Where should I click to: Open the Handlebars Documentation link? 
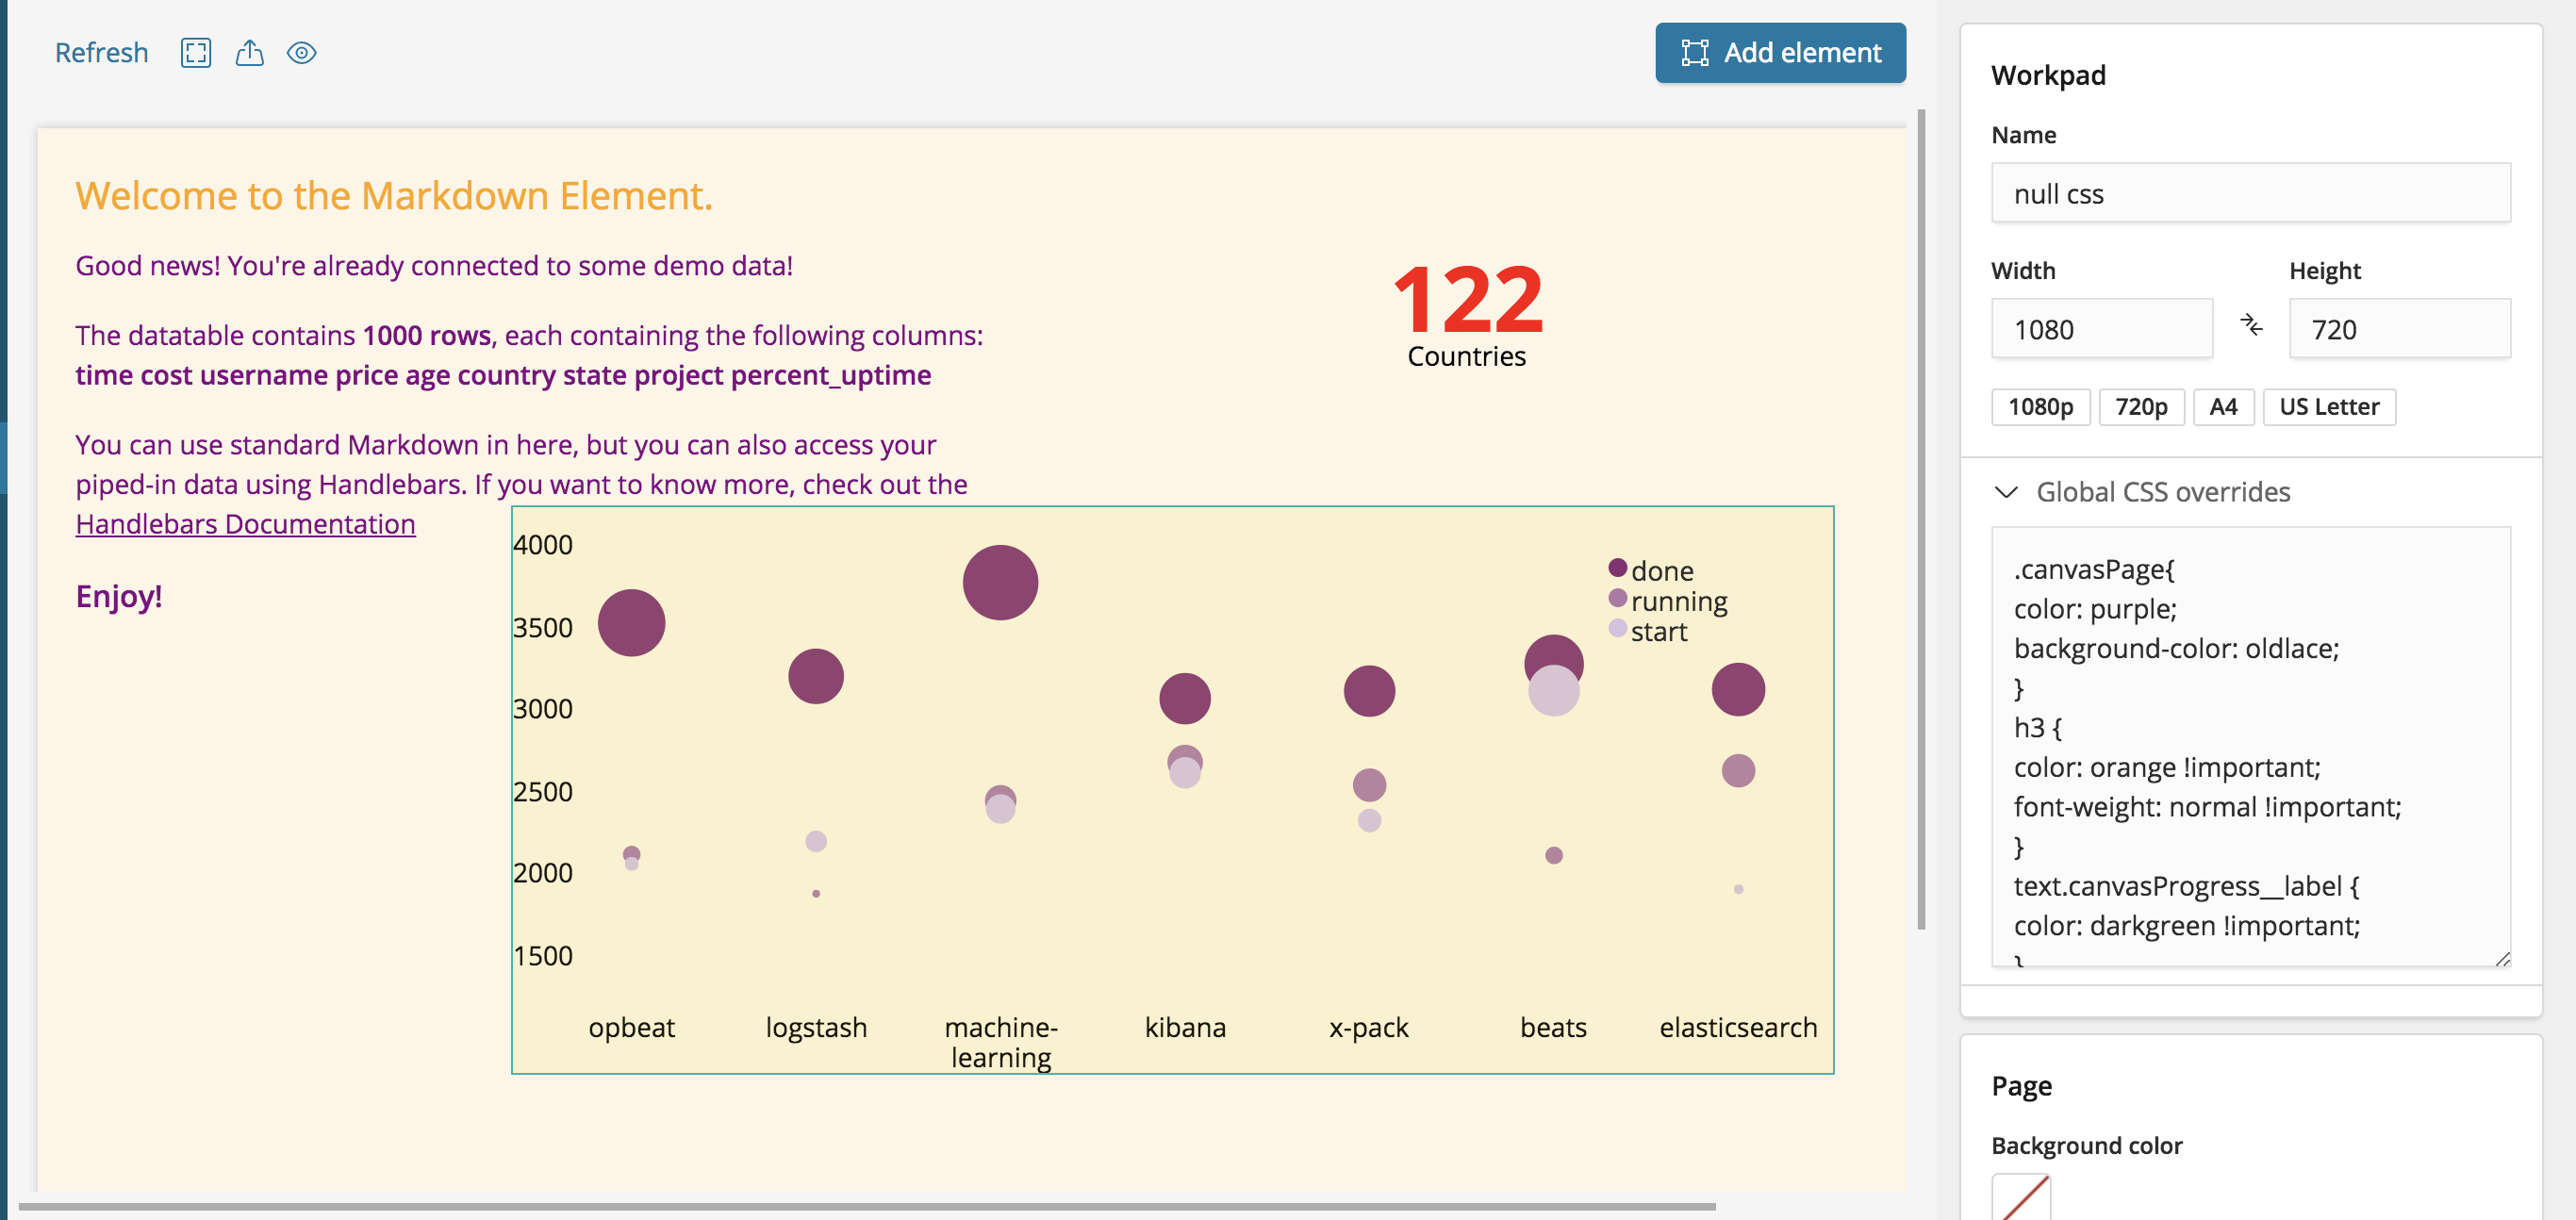click(x=245, y=524)
